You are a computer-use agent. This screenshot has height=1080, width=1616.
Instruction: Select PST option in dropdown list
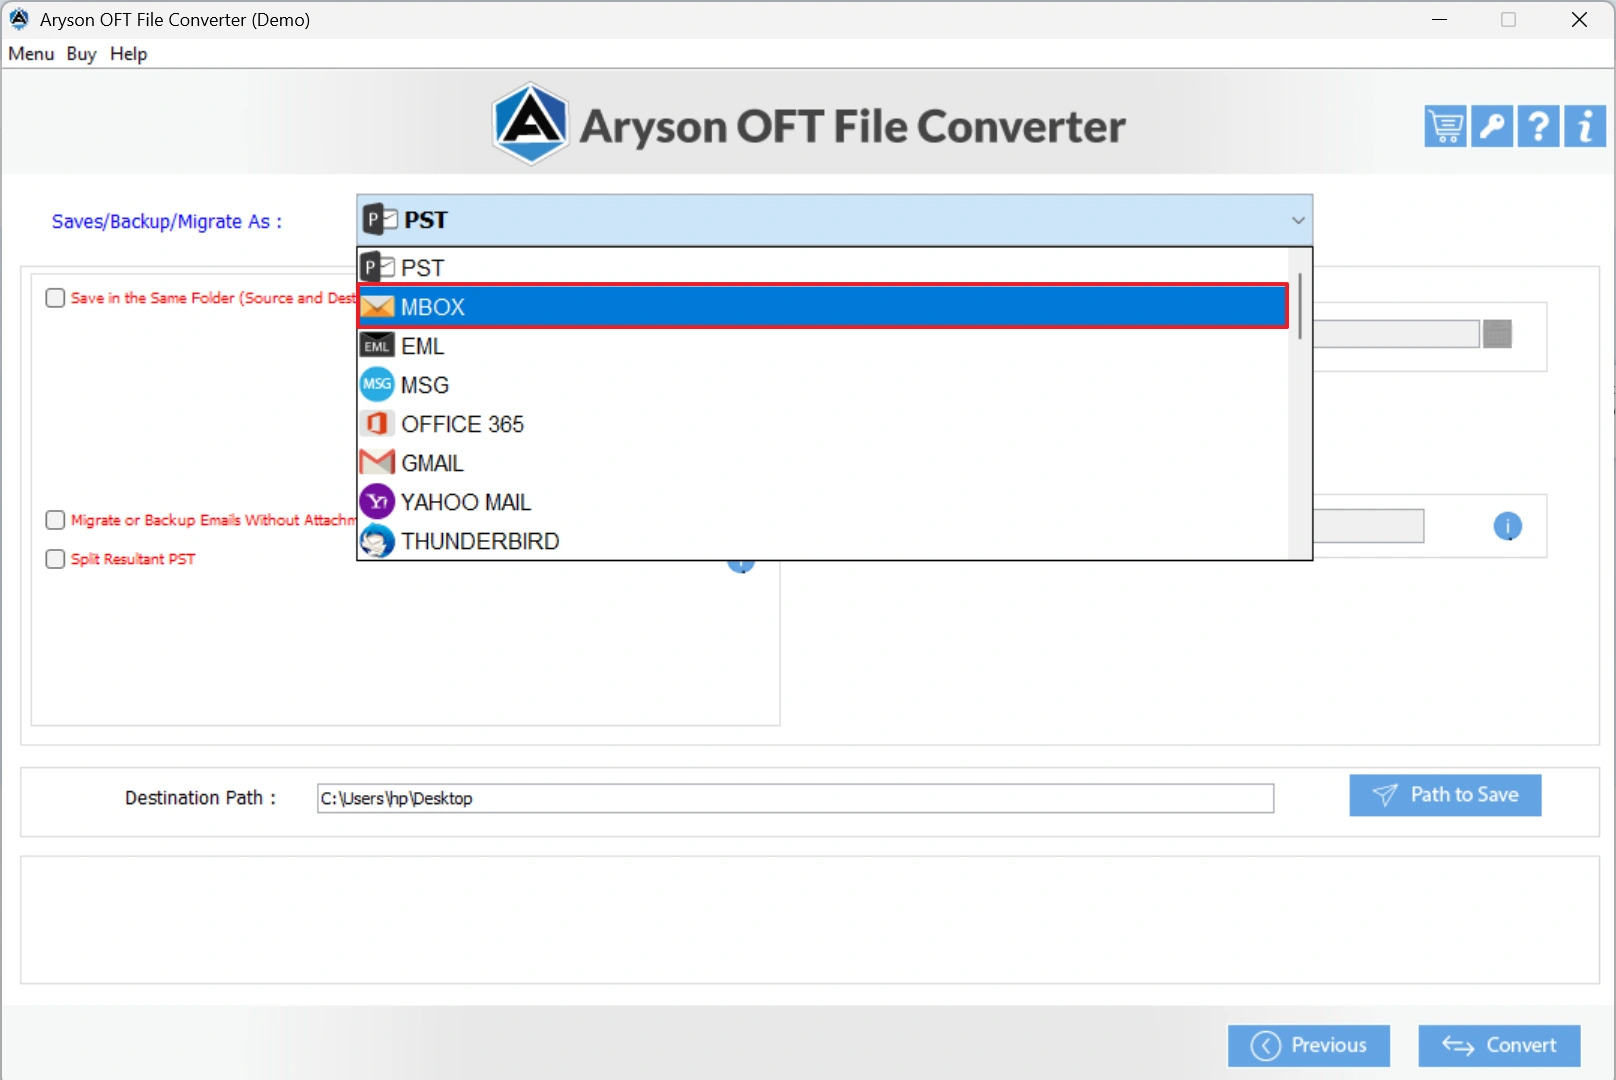tap(823, 268)
